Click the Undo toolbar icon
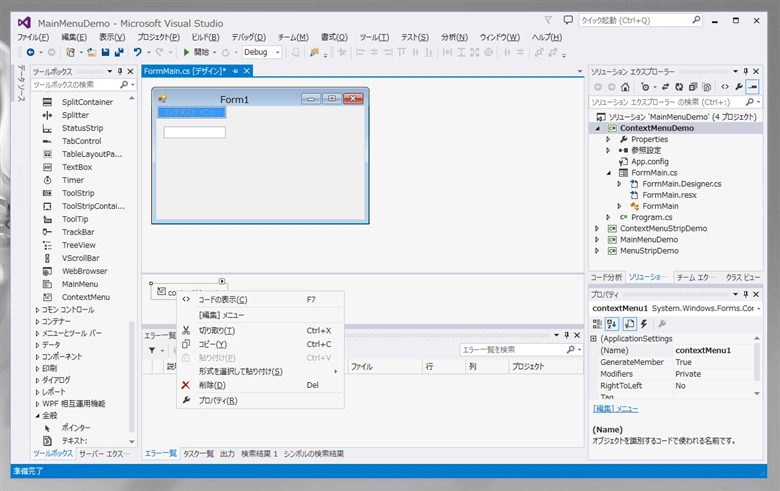The height and width of the screenshot is (491, 780). click(x=138, y=52)
